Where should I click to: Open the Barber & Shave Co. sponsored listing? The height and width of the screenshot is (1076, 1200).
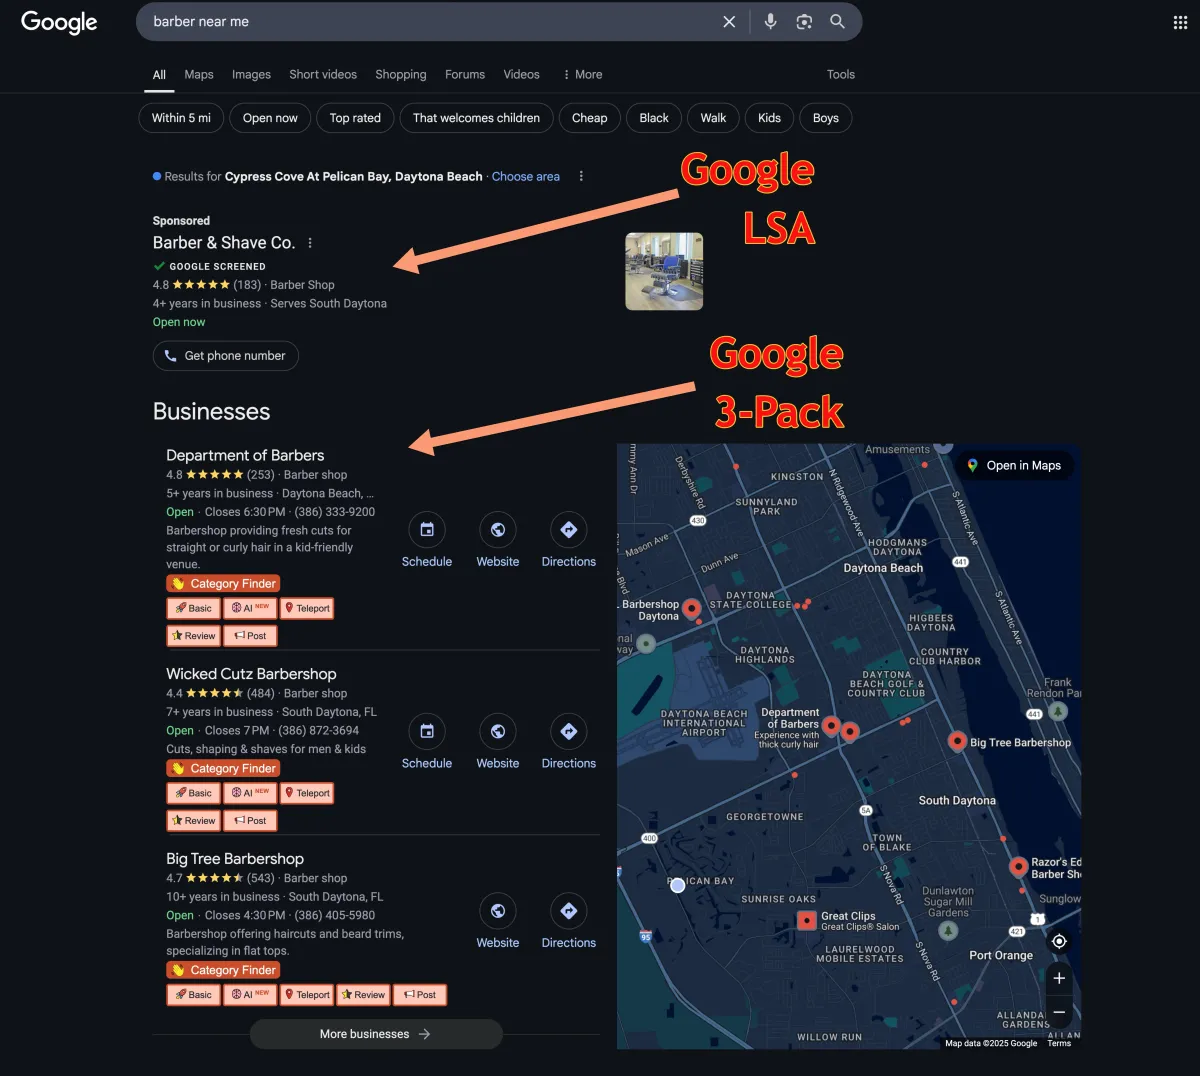pos(224,243)
